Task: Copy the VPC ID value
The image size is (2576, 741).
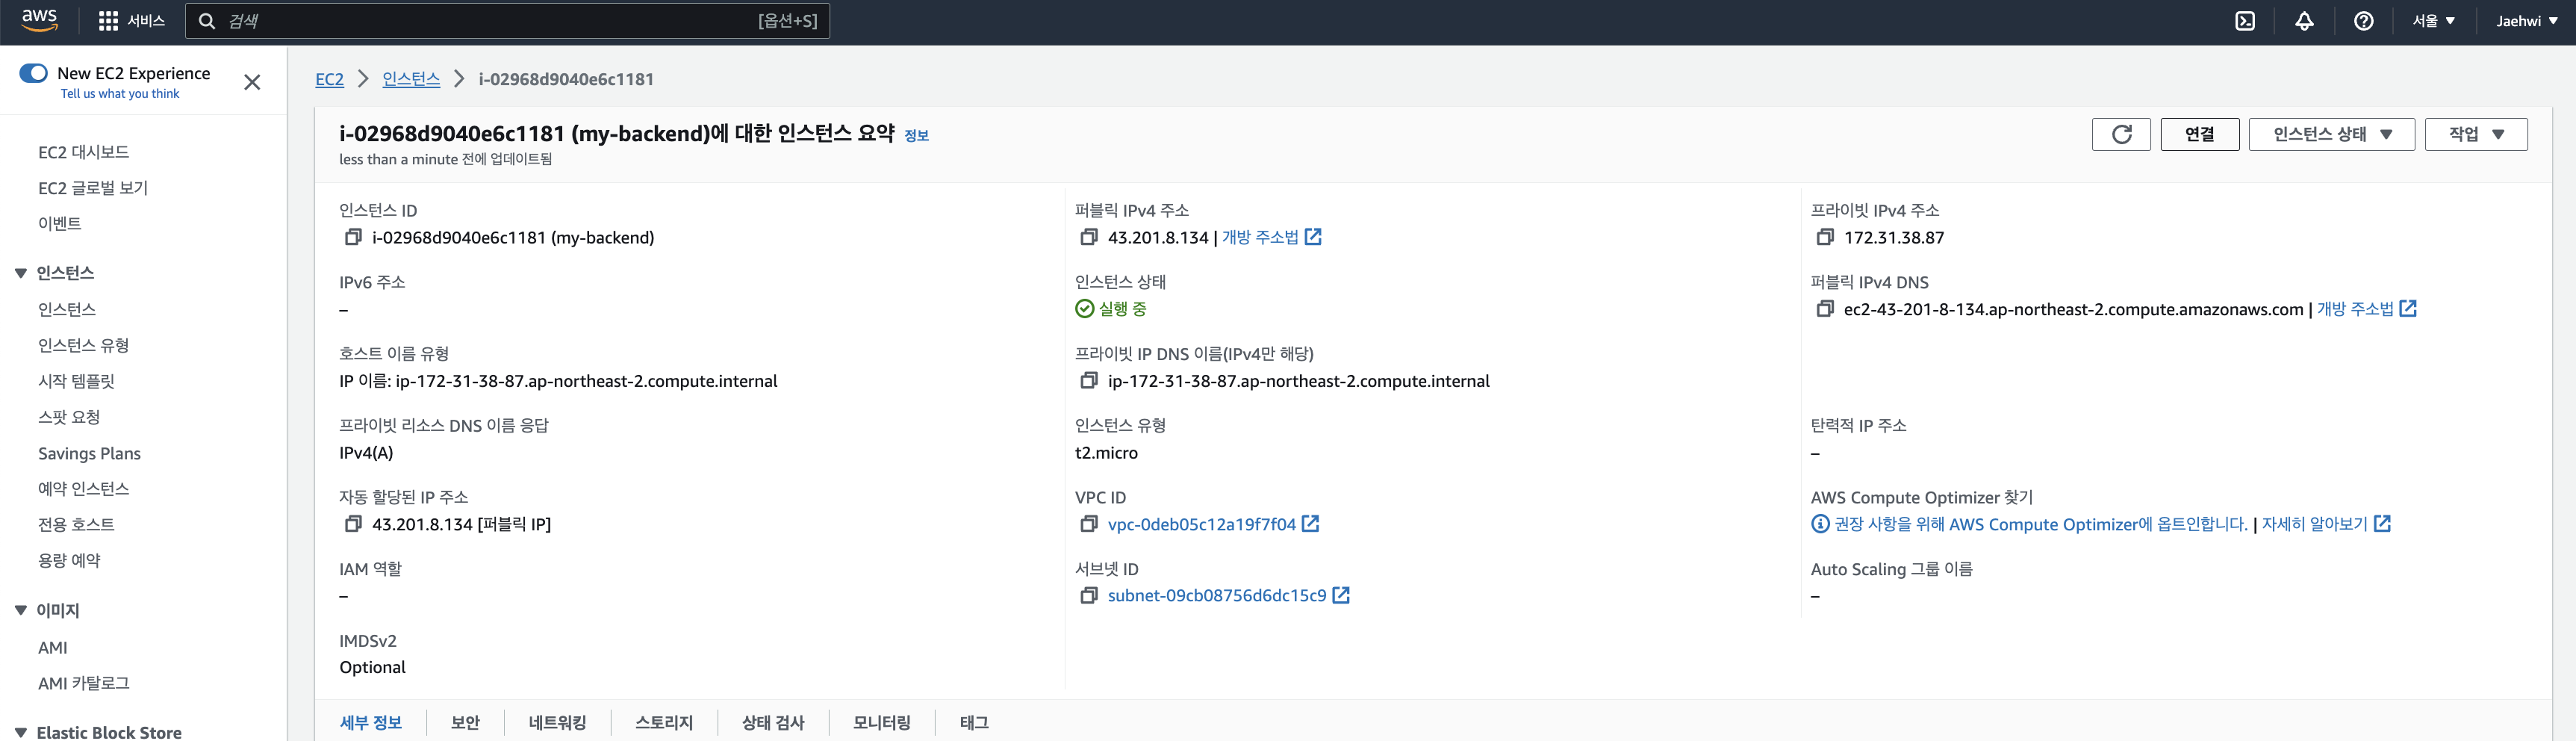Action: pos(1089,524)
